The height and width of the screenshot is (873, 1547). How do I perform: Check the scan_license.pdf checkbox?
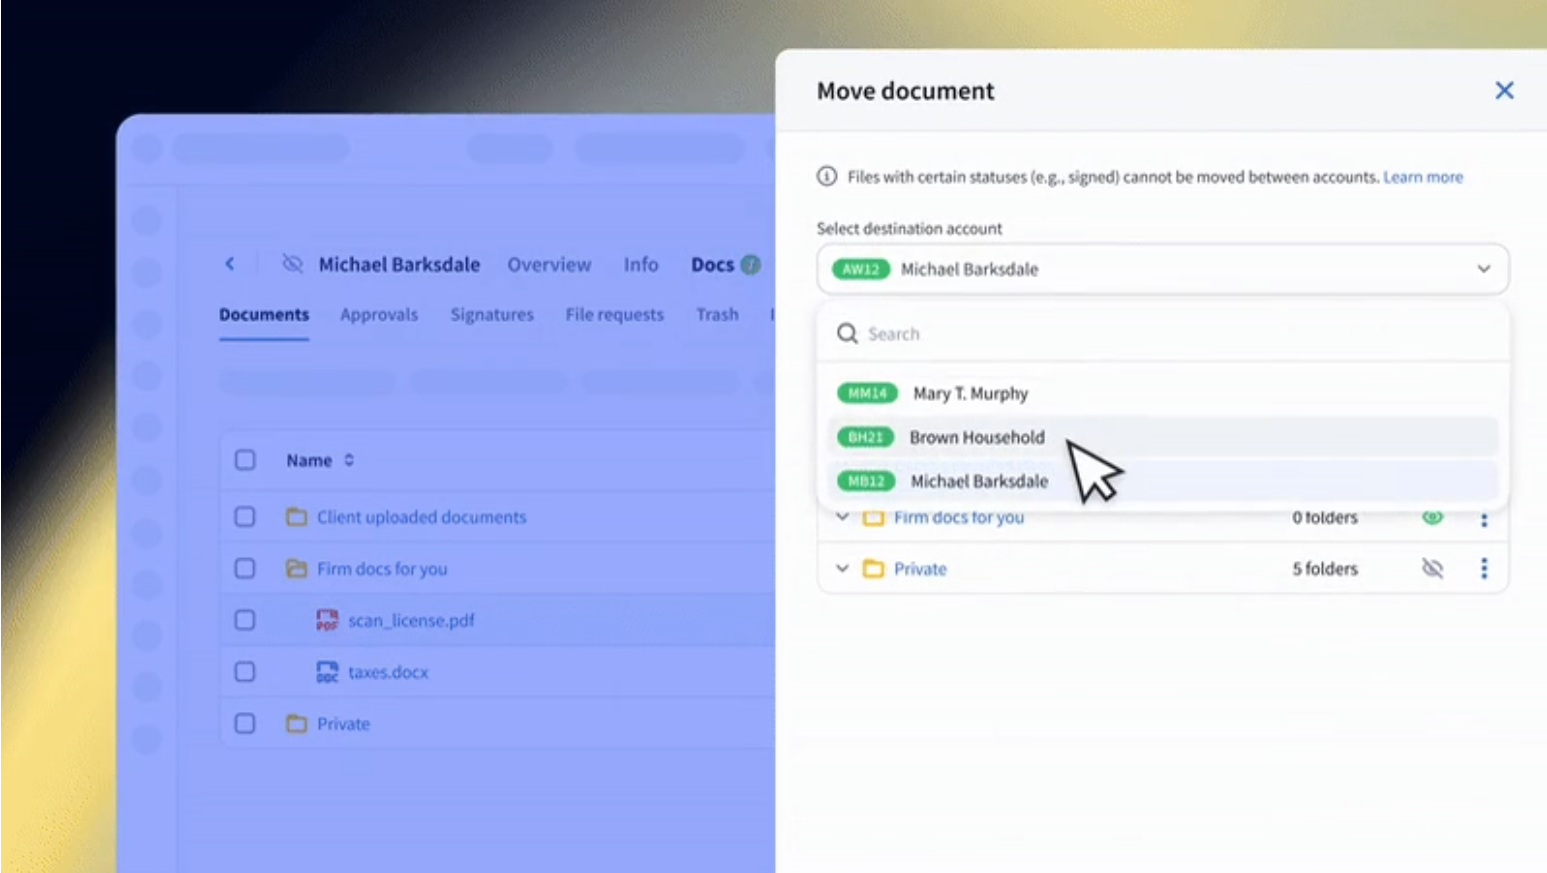pyautogui.click(x=245, y=620)
